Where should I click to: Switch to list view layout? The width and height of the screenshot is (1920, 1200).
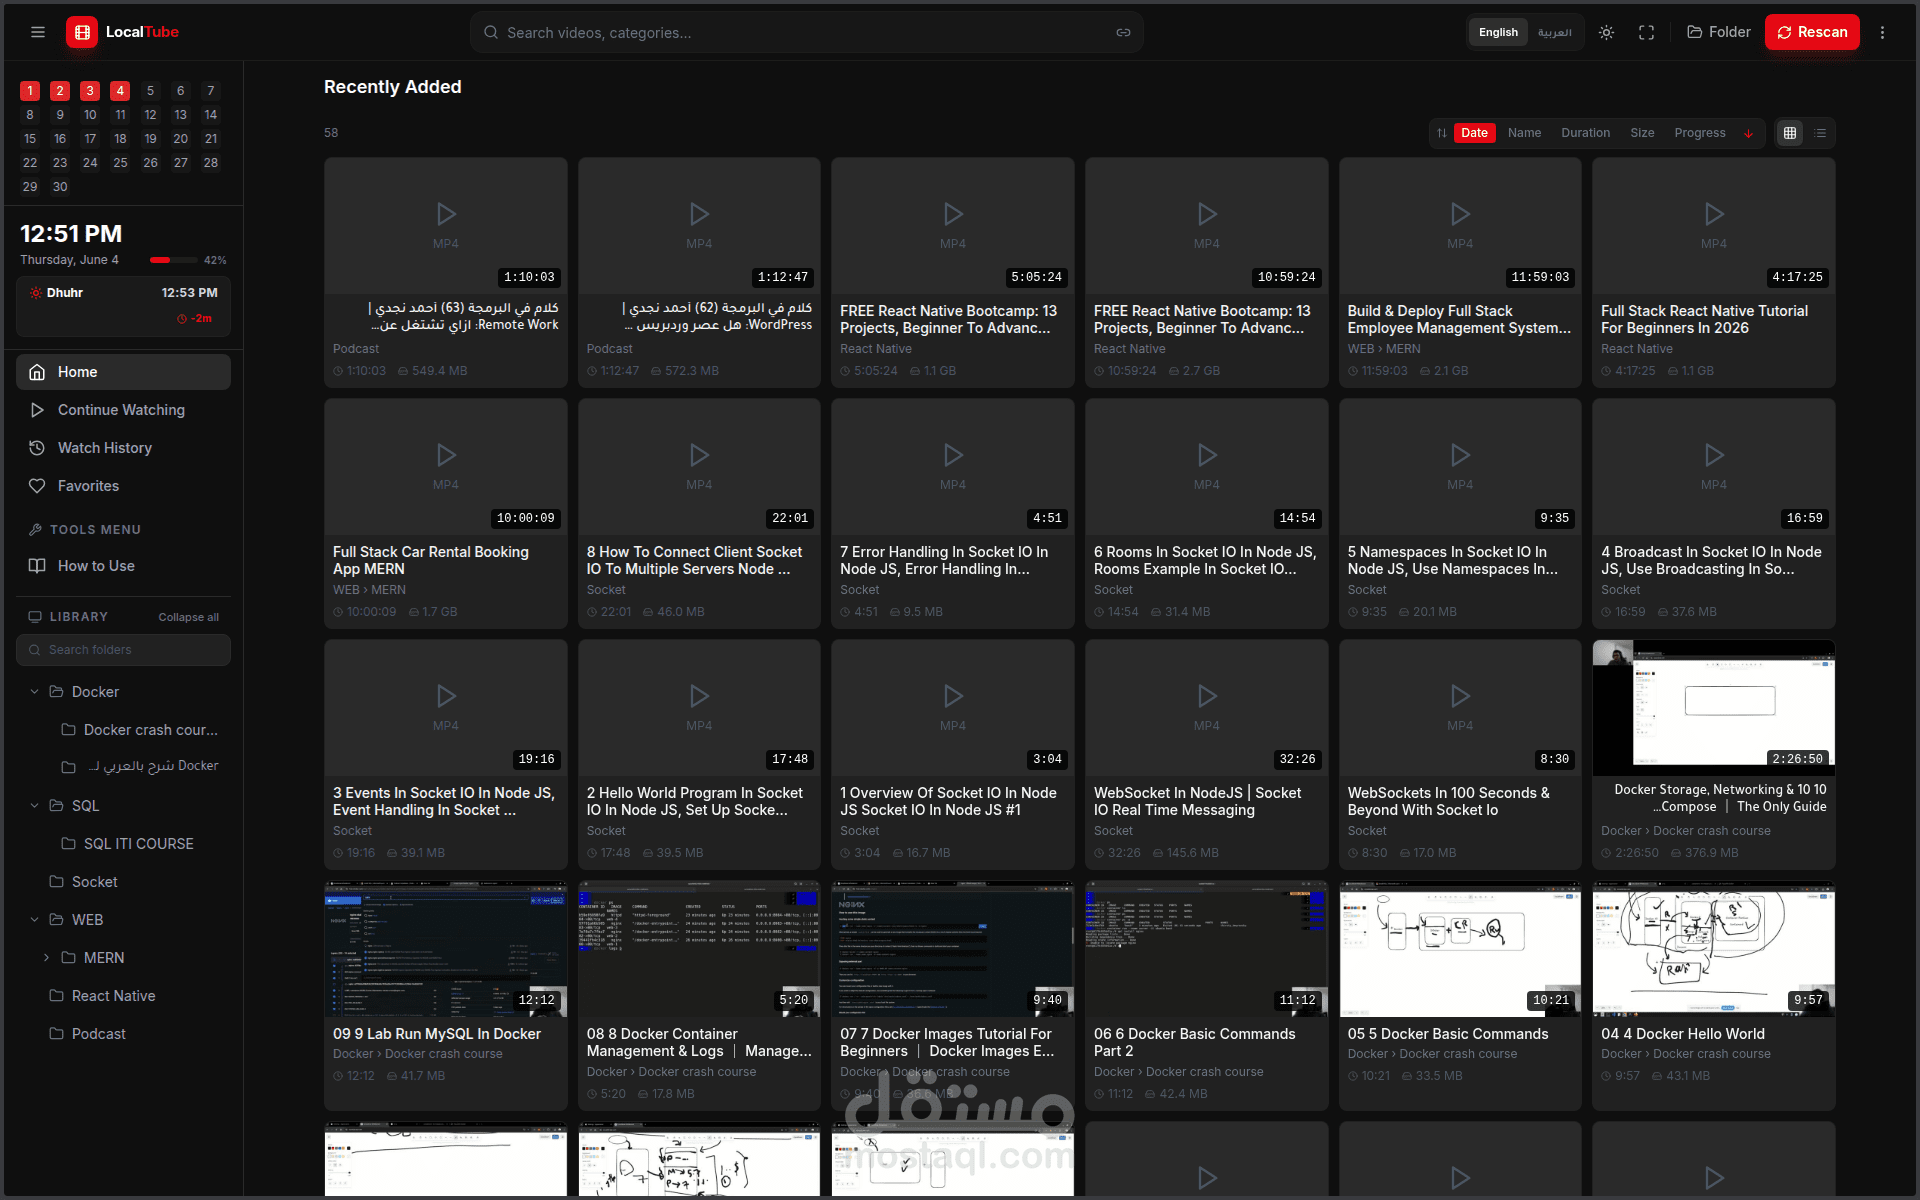1820,133
